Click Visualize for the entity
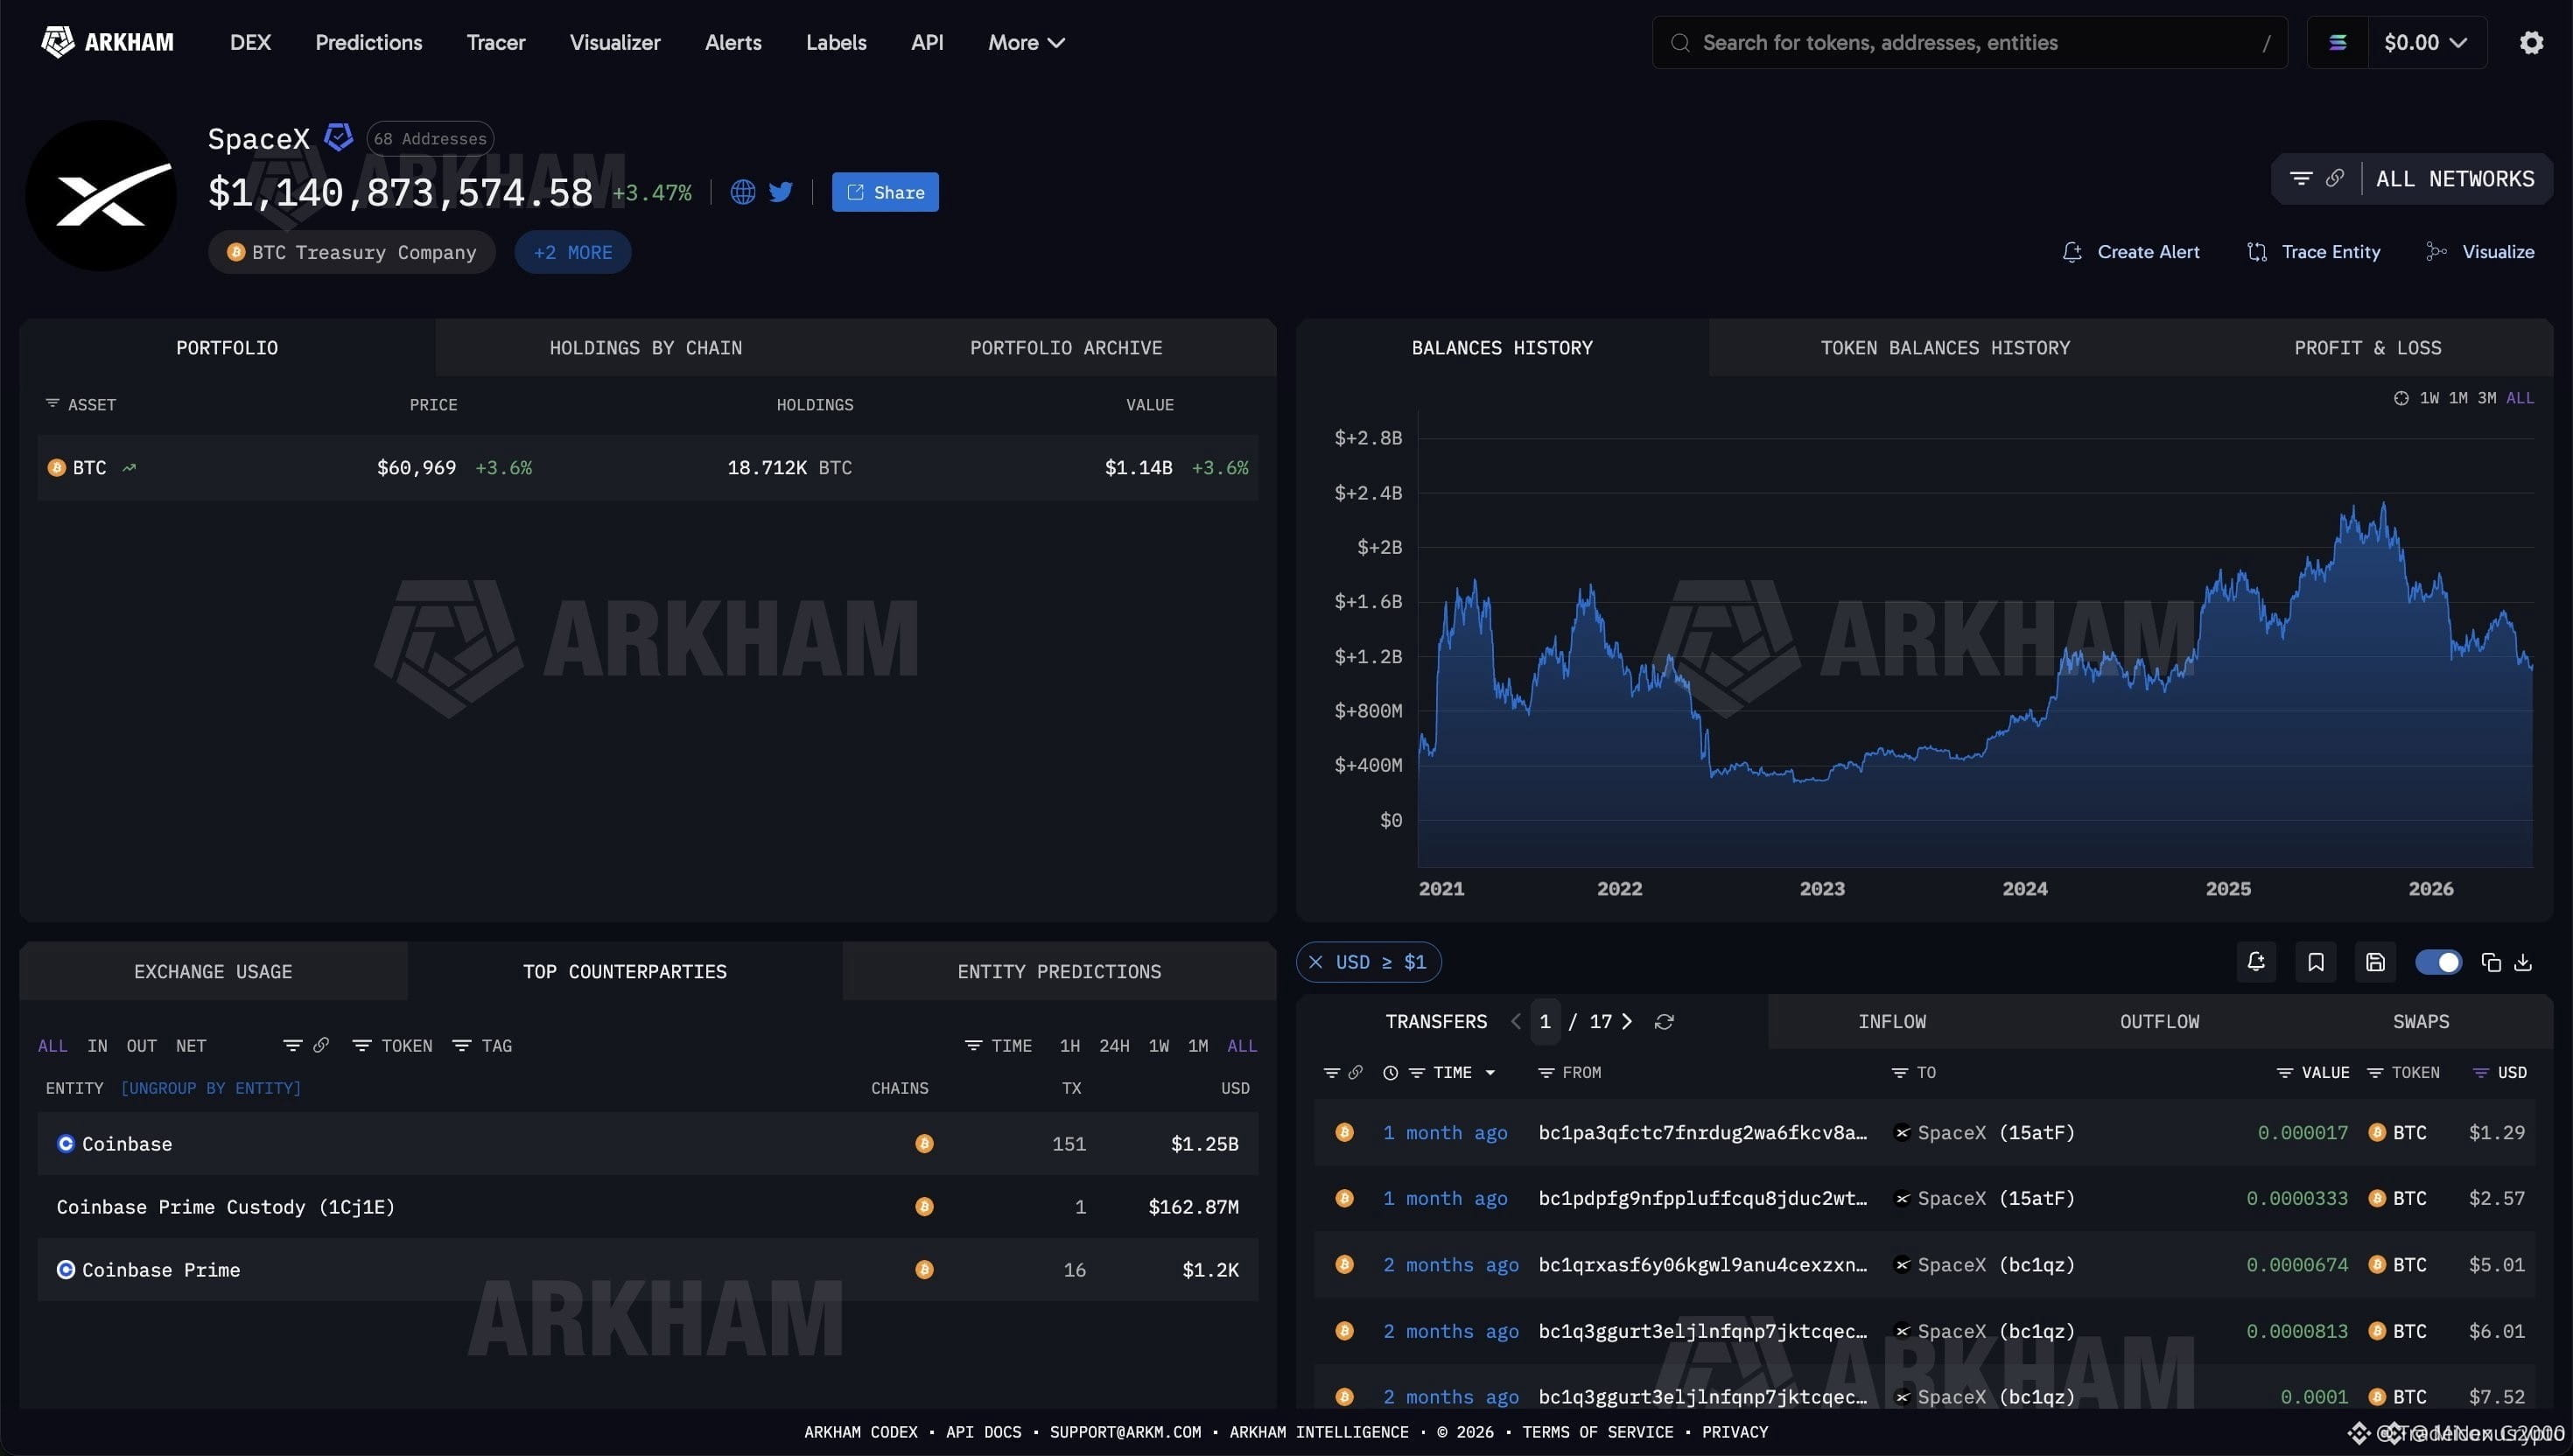 (2480, 251)
